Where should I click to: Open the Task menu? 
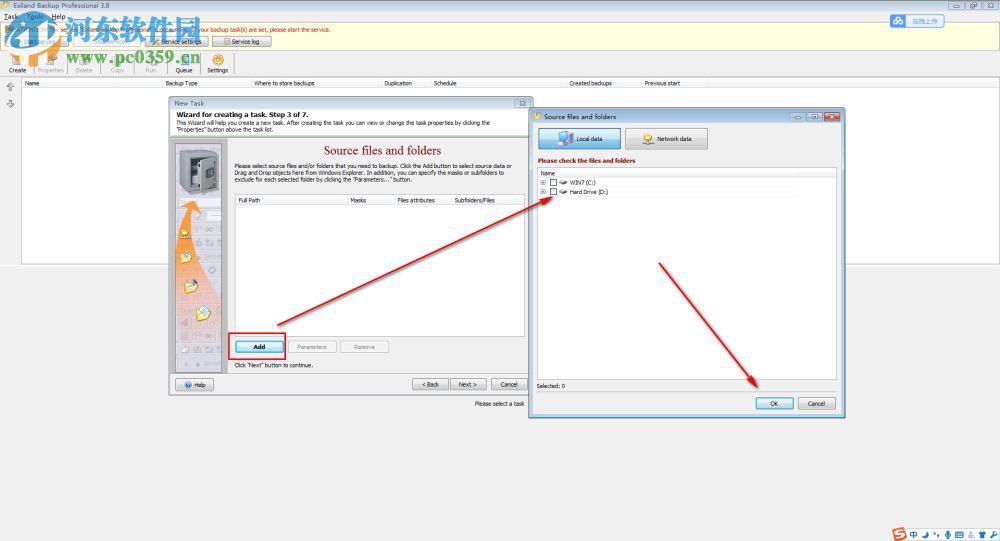tap(11, 16)
